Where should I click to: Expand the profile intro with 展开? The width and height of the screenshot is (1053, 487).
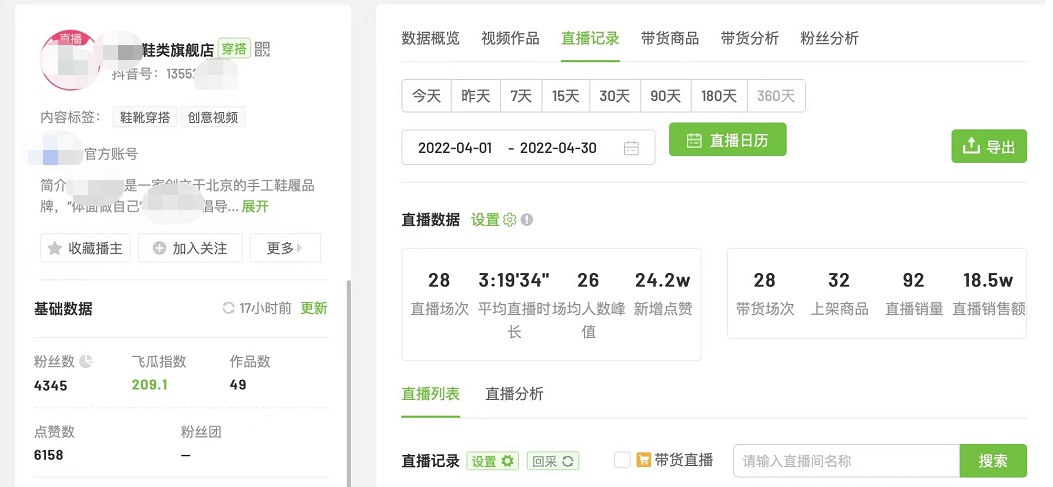pos(255,206)
